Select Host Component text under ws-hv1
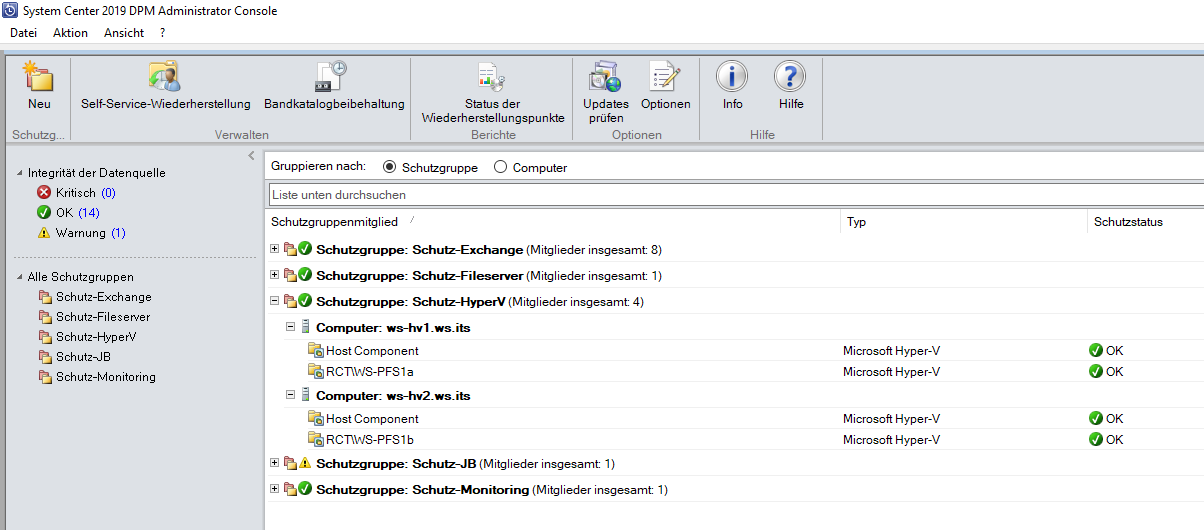 372,351
